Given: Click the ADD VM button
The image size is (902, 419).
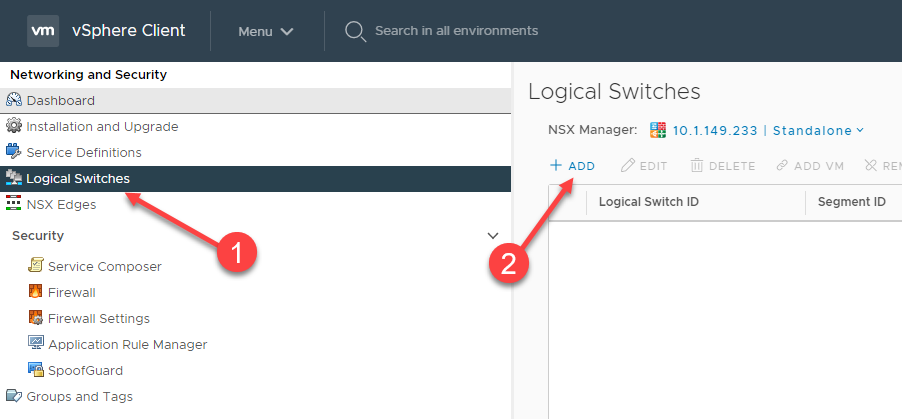Looking at the screenshot, I should (x=810, y=166).
